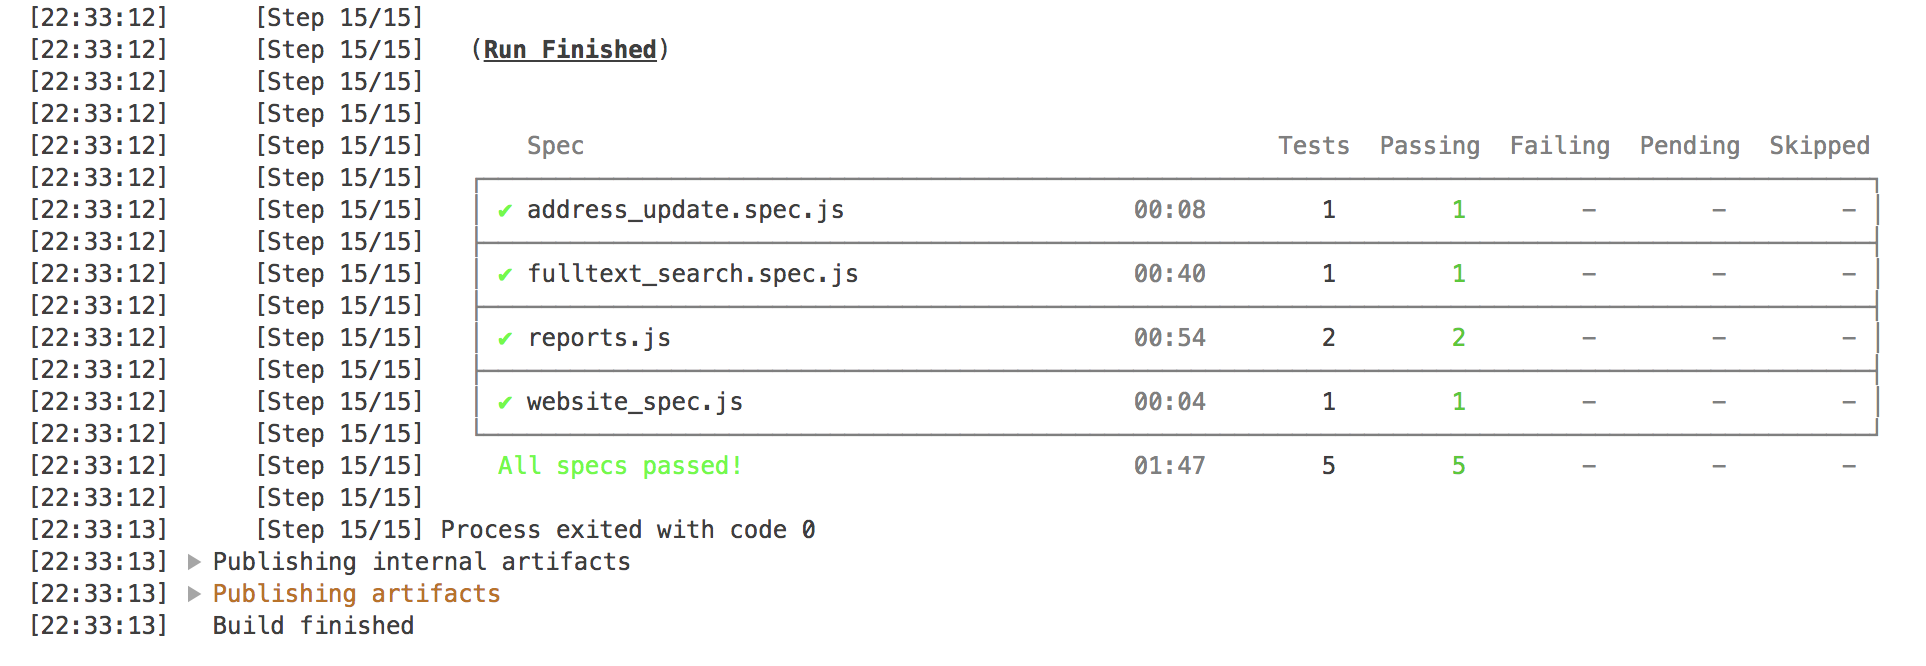Click the reports.js duration 00:54
Screen dimensions: 1926x666
click(x=1169, y=338)
